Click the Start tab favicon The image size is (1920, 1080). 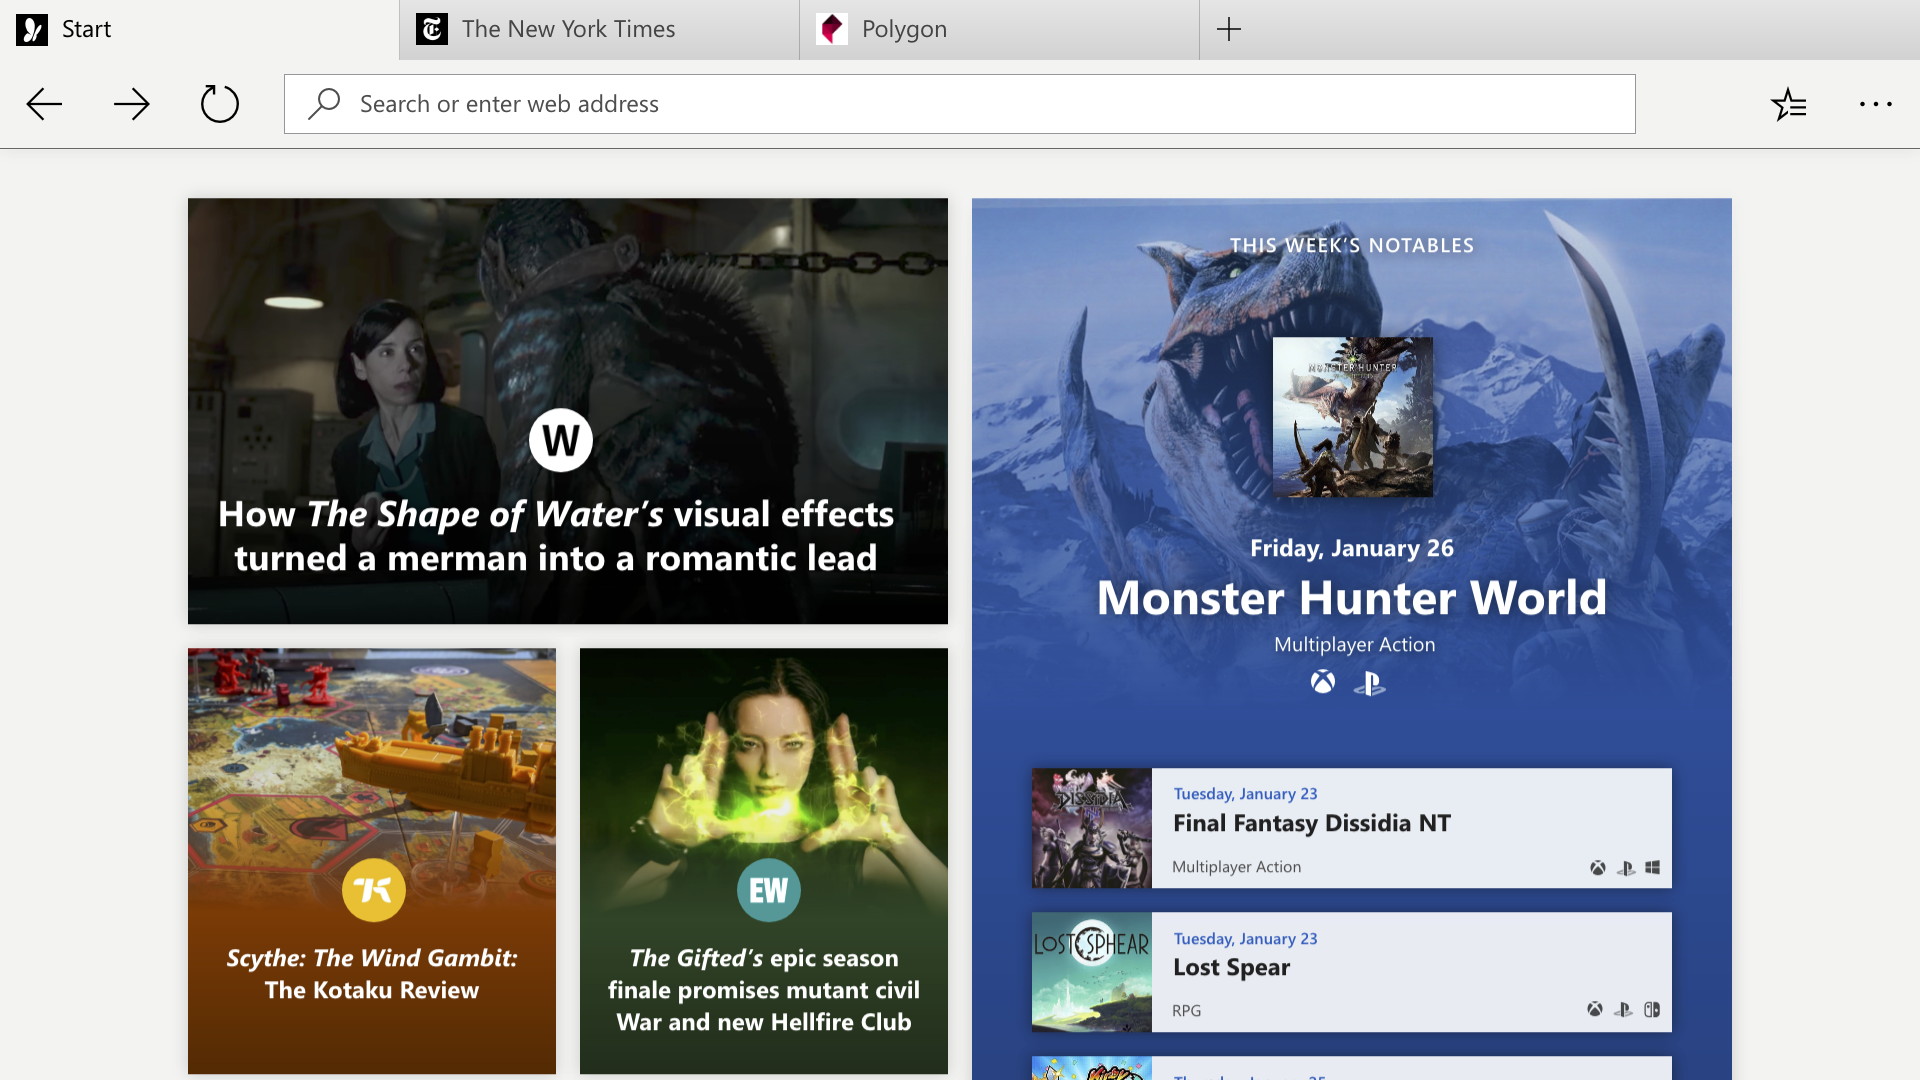[32, 29]
